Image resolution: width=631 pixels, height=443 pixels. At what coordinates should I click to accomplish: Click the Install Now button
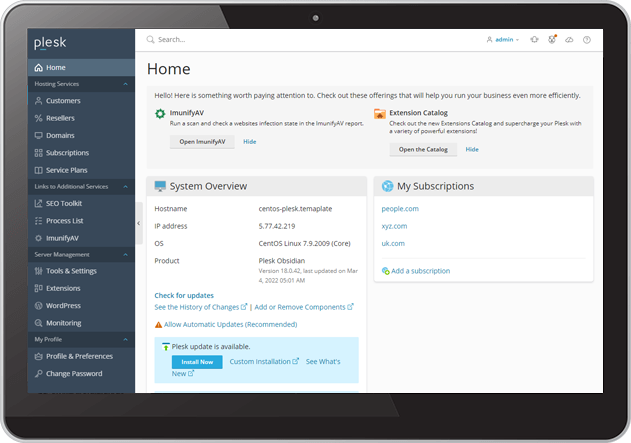(196, 362)
